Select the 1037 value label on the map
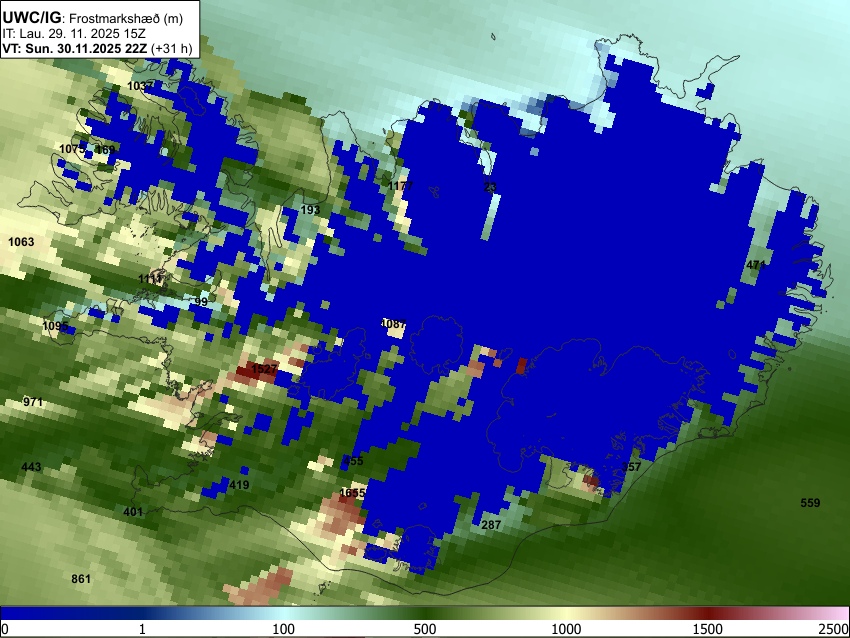 click(x=140, y=86)
